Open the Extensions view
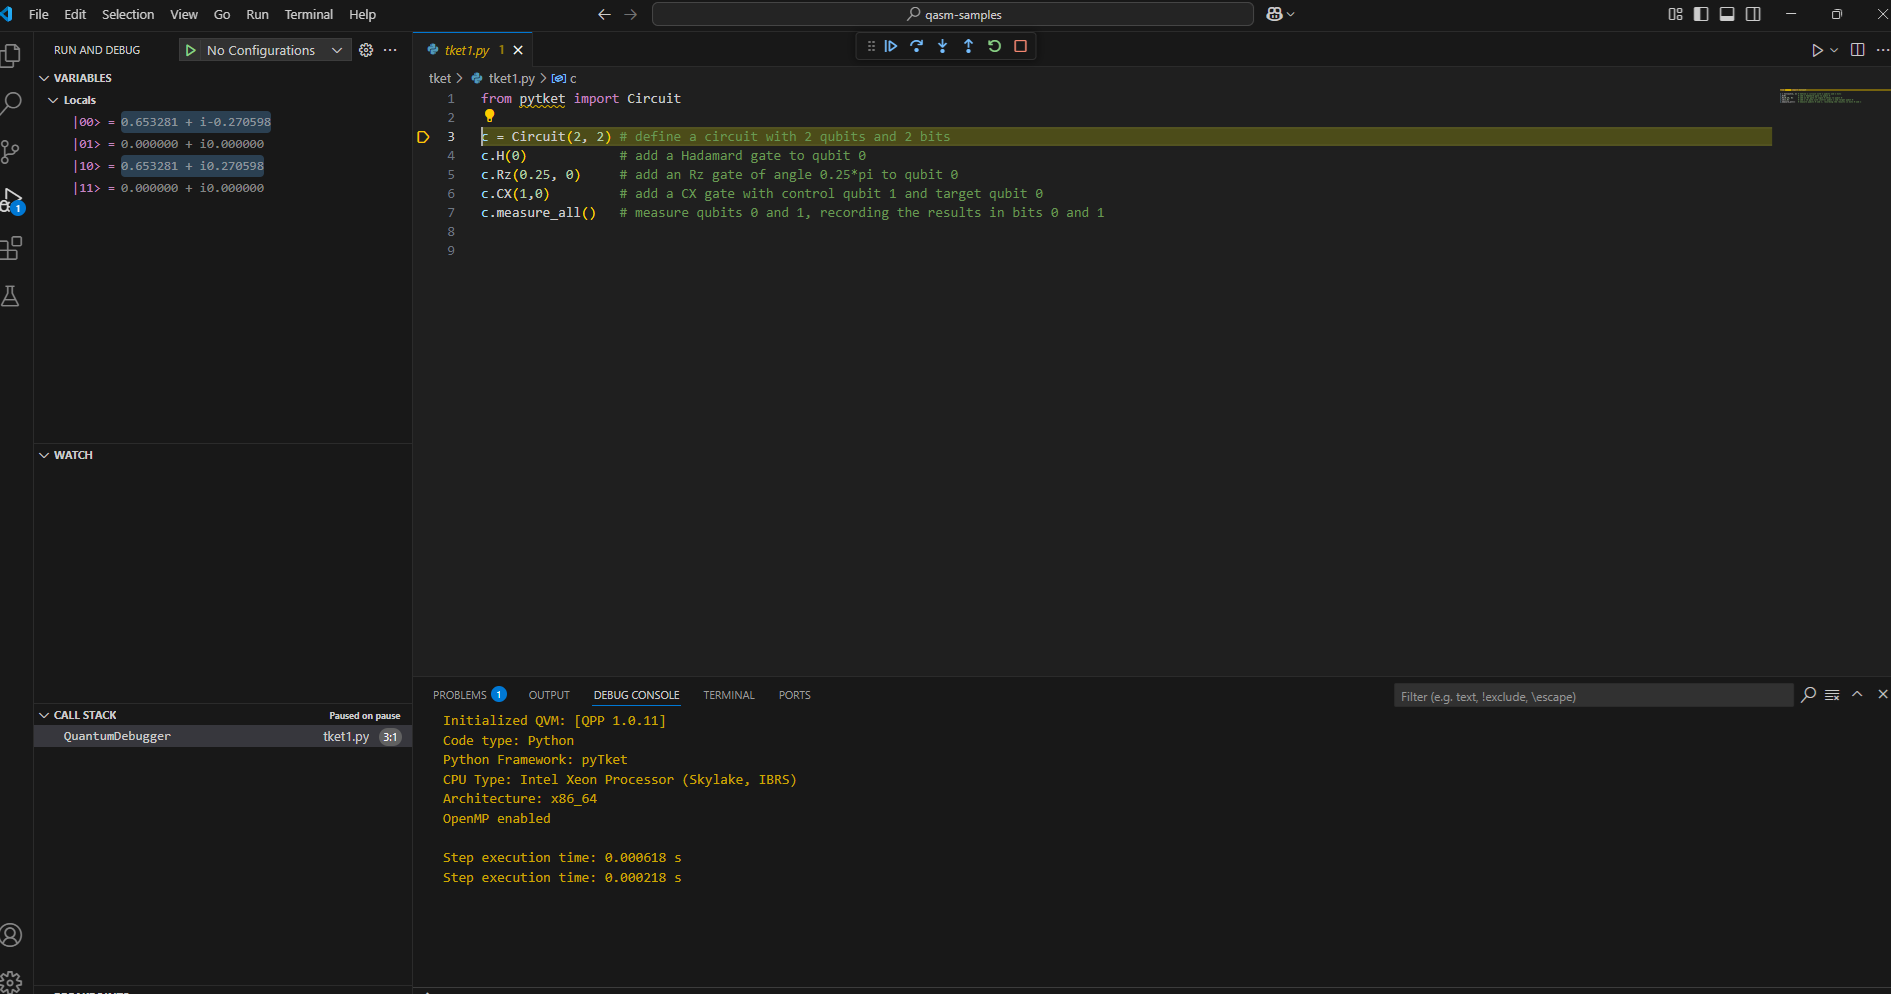 [11, 248]
